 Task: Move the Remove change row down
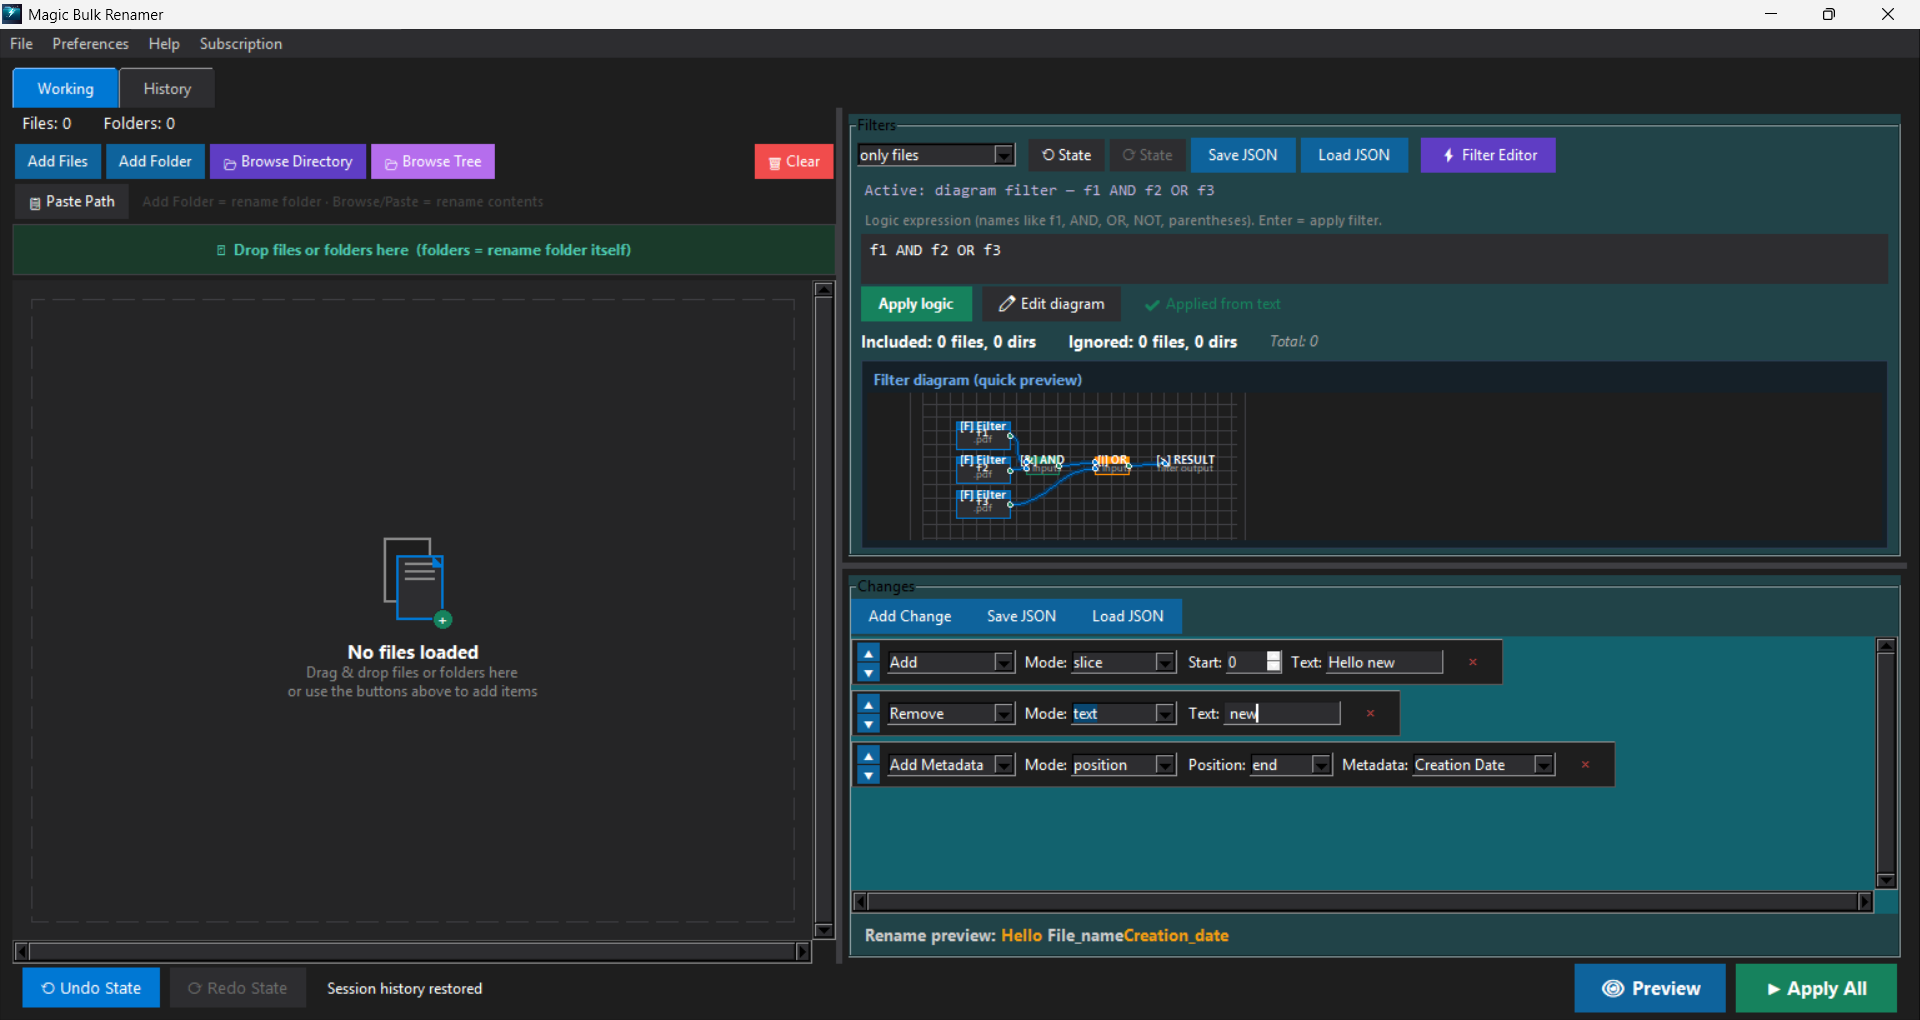[869, 723]
